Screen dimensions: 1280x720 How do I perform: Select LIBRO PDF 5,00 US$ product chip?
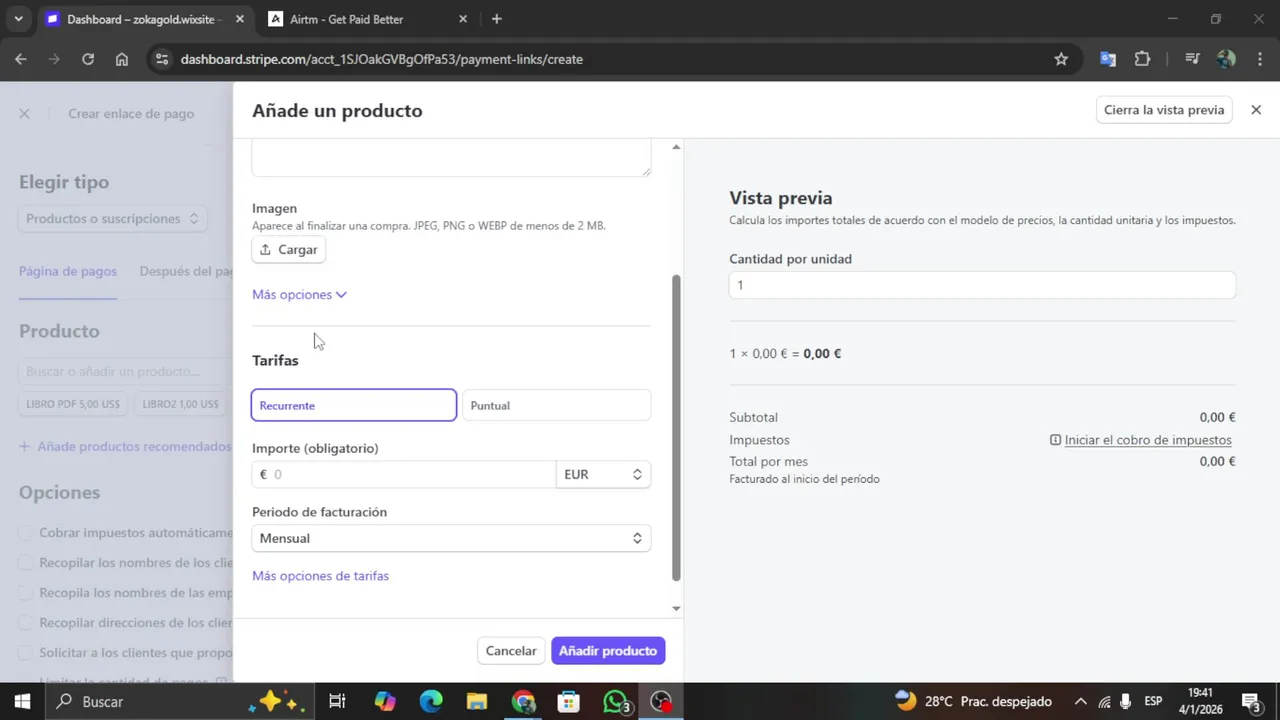click(74, 404)
